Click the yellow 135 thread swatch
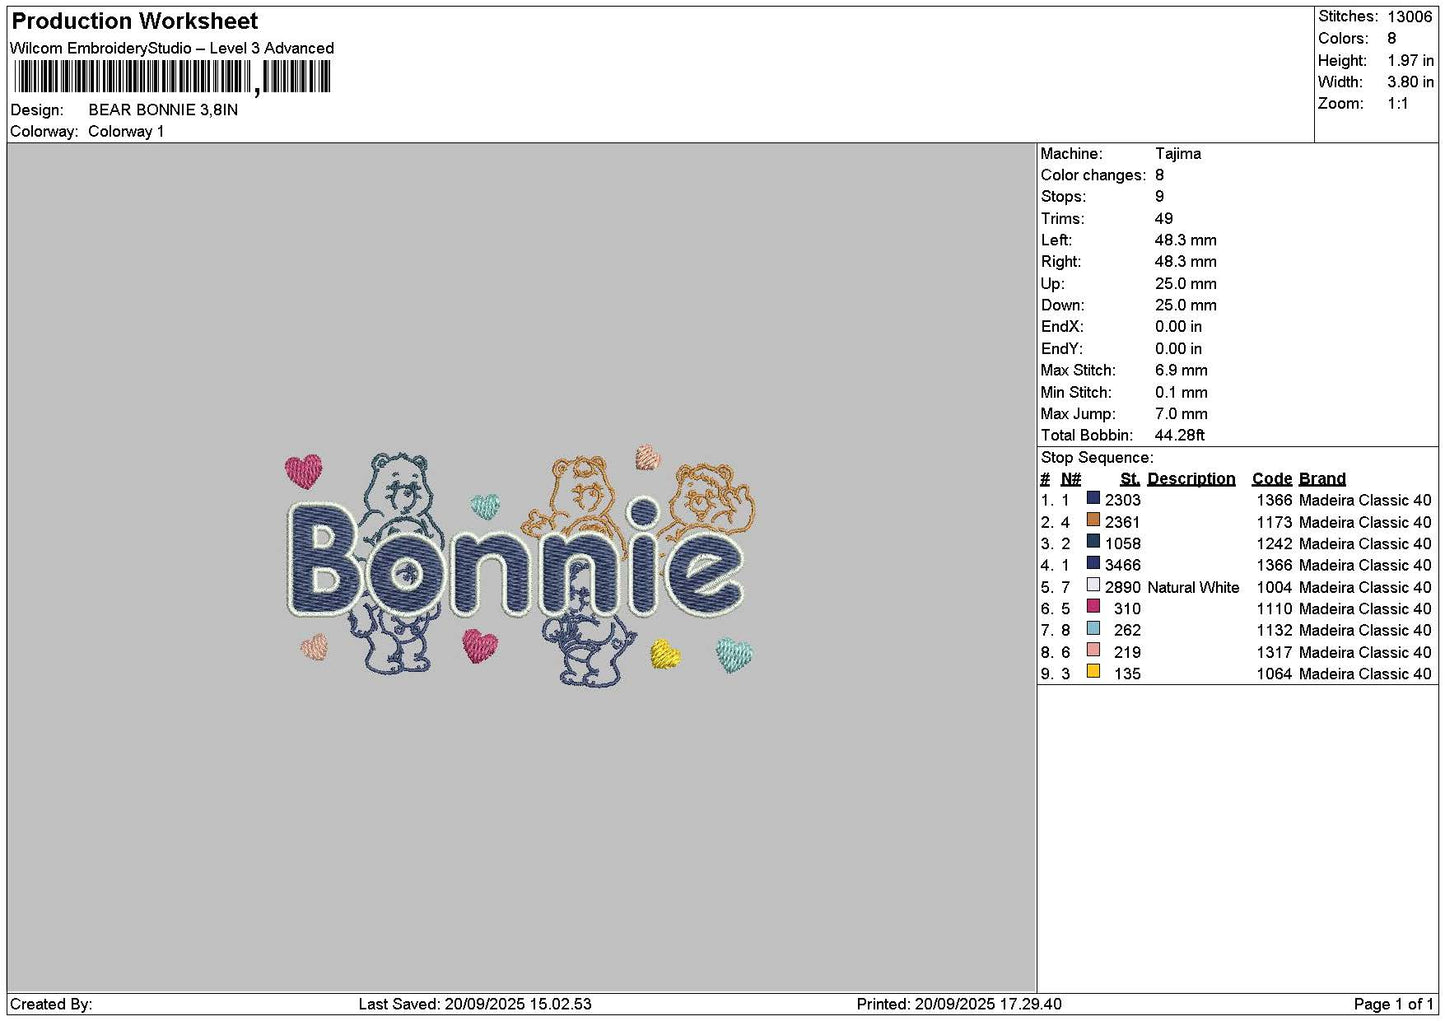The image size is (1445, 1021). click(x=1093, y=672)
